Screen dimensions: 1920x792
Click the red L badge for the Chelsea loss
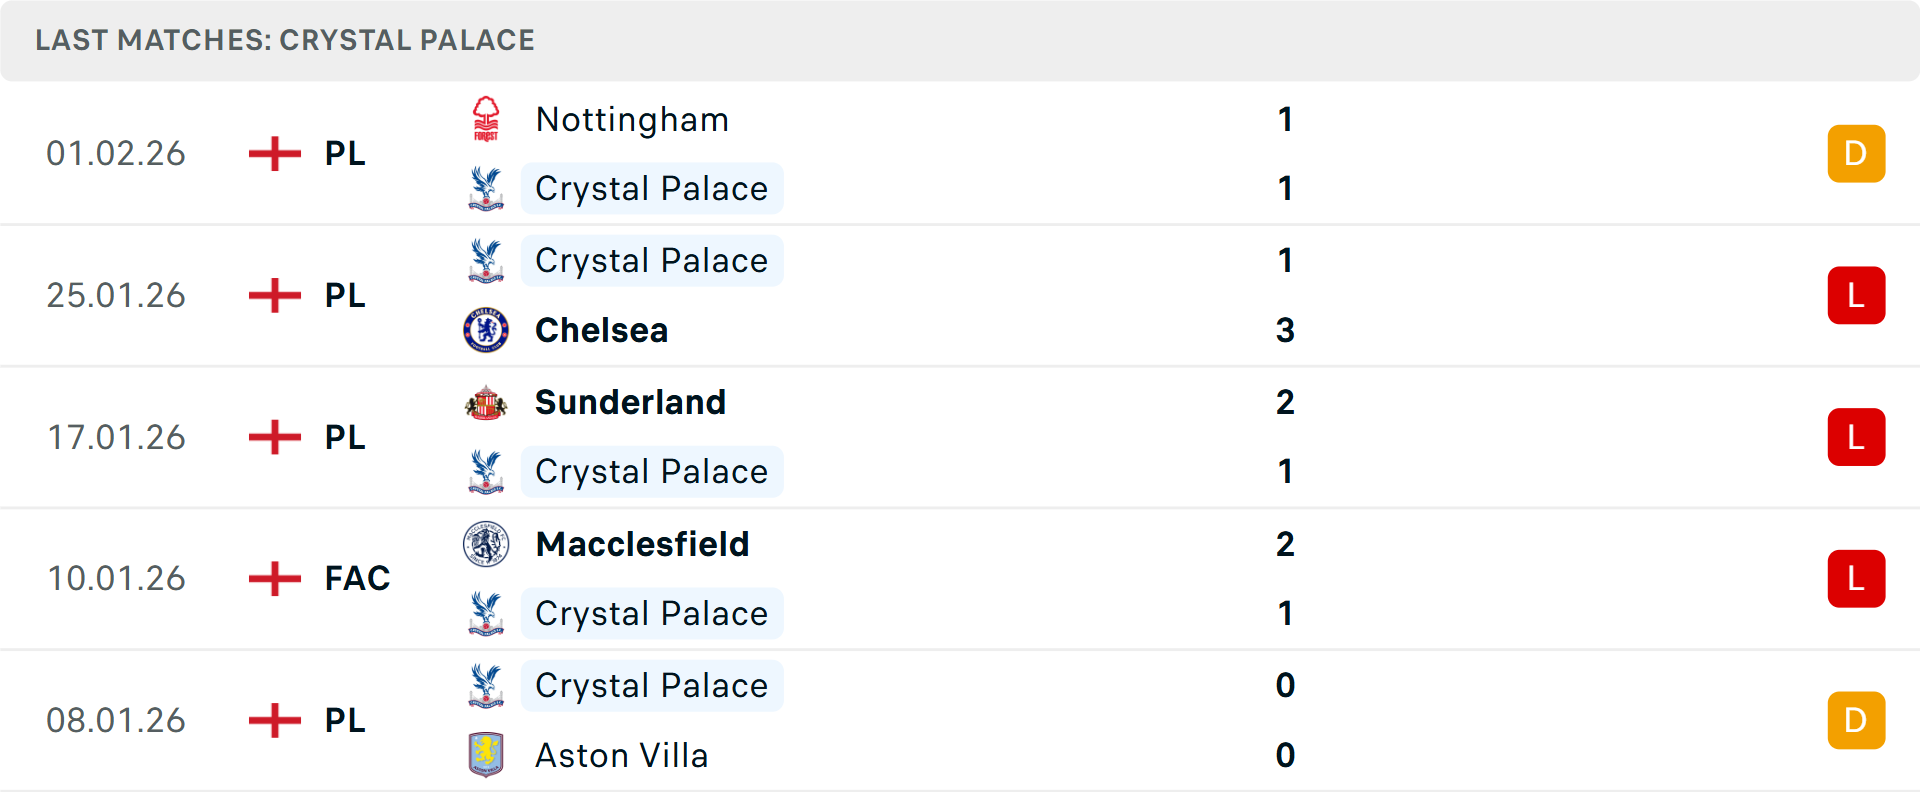1856,295
